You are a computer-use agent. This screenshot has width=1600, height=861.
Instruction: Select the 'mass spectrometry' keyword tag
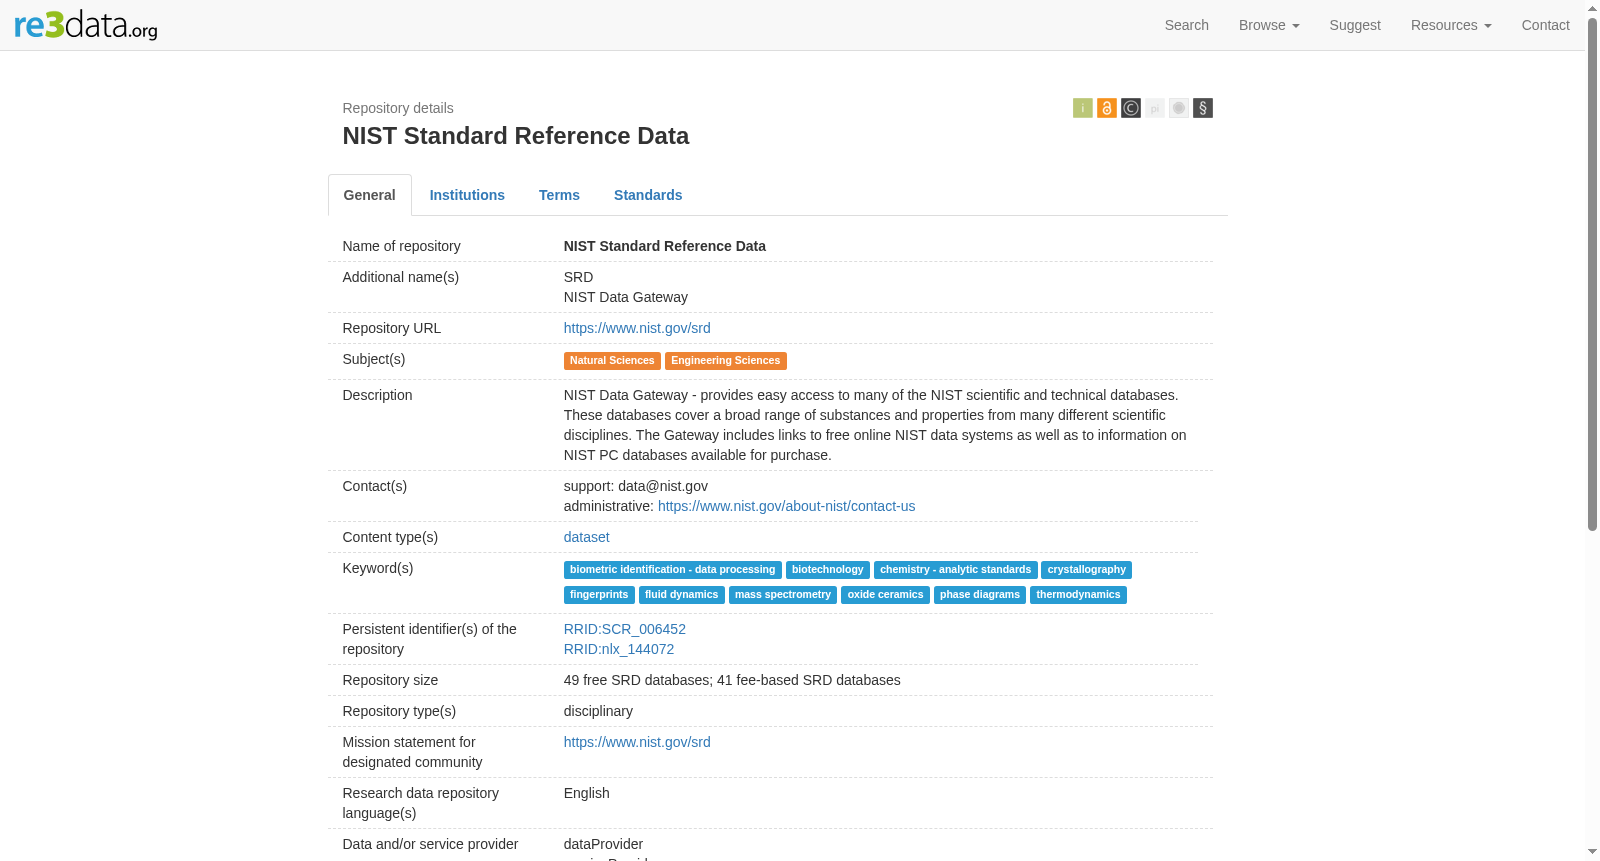click(783, 595)
